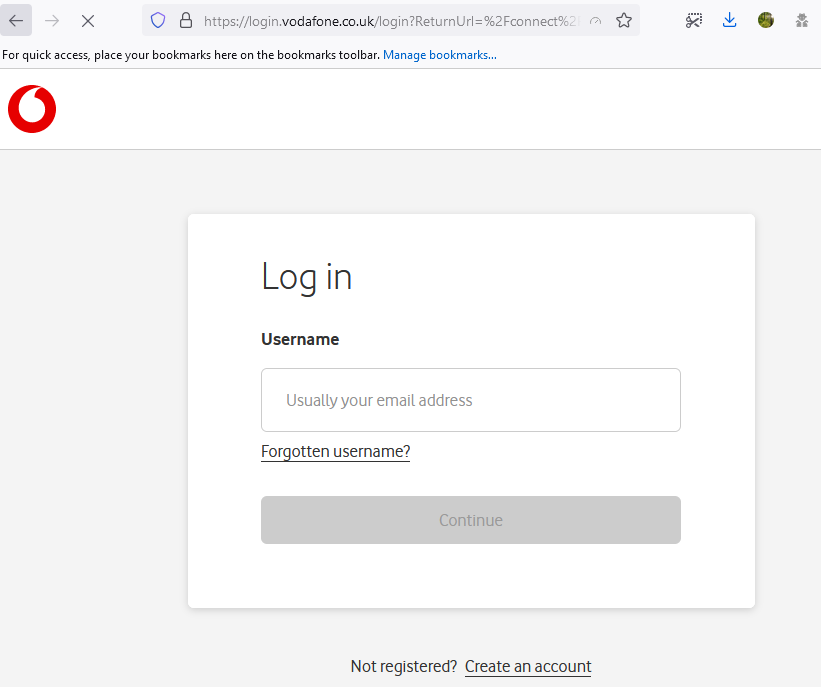Open the Manage bookmarks link

pyautogui.click(x=440, y=55)
